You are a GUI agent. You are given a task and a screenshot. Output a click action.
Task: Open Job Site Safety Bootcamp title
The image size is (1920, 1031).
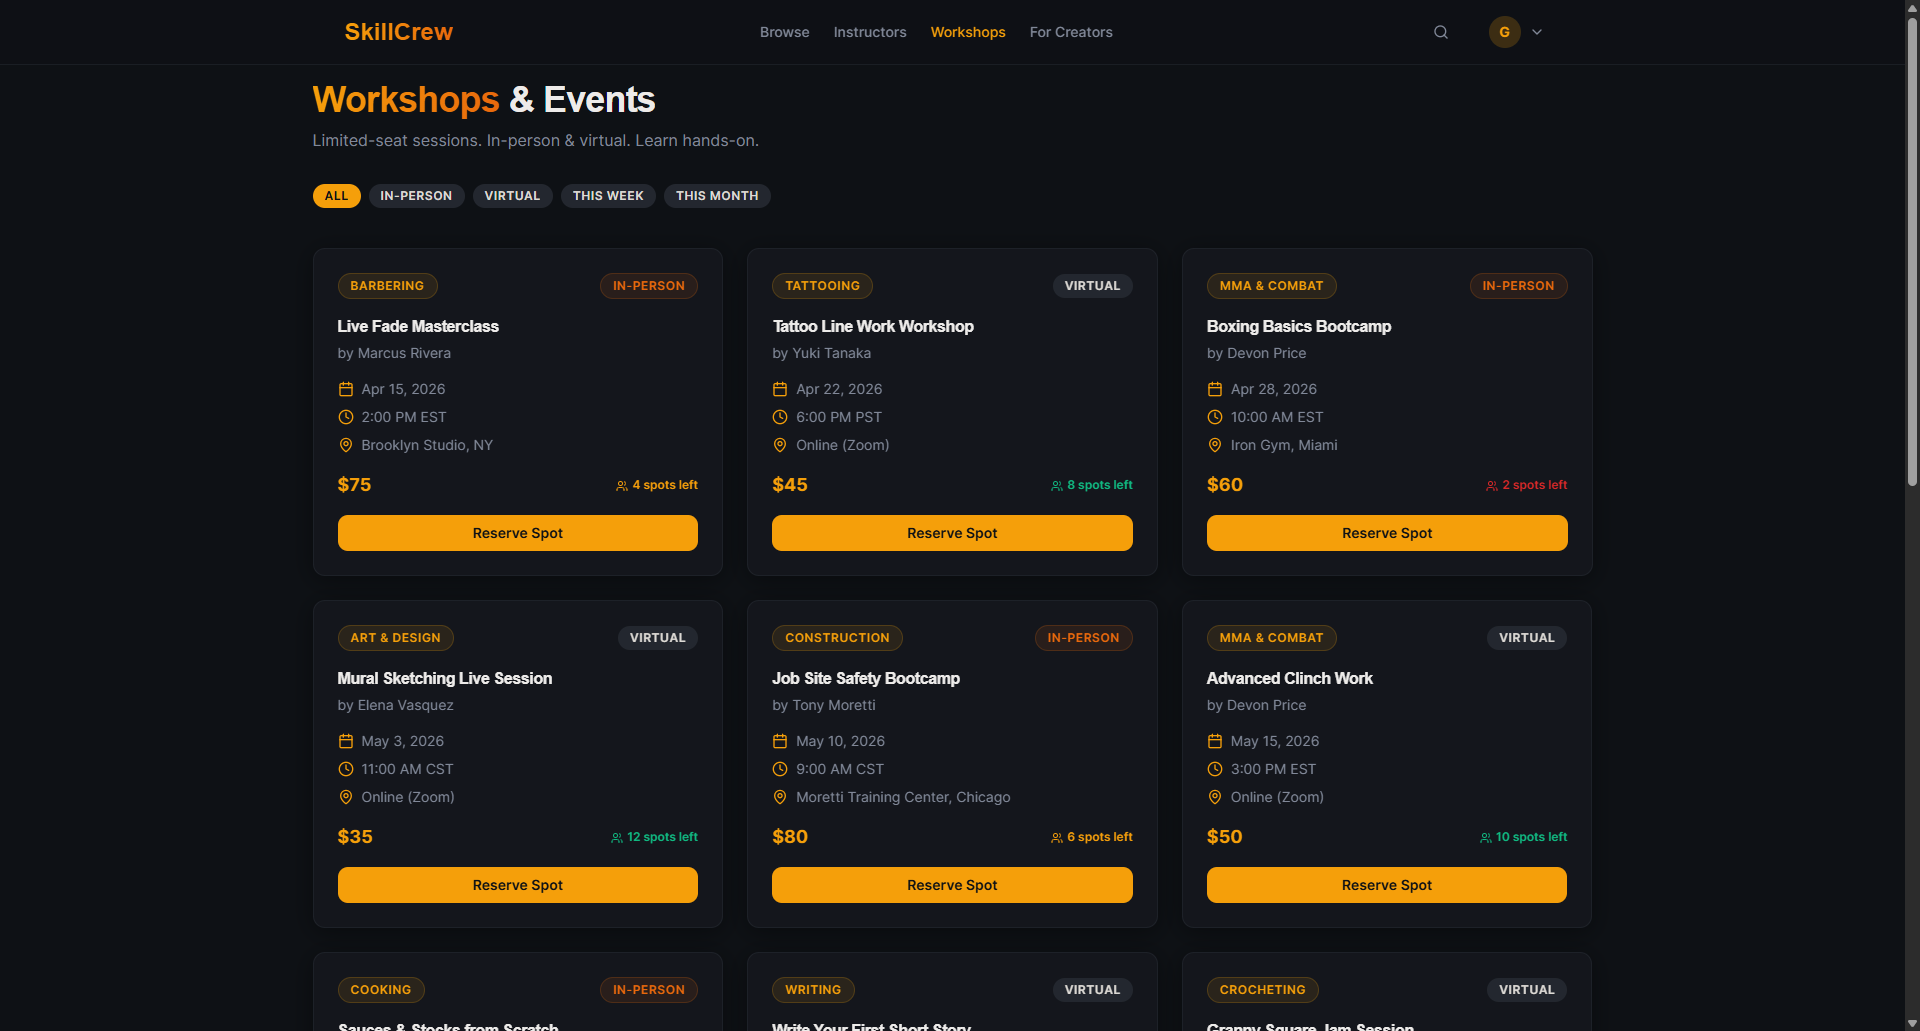pyautogui.click(x=866, y=678)
